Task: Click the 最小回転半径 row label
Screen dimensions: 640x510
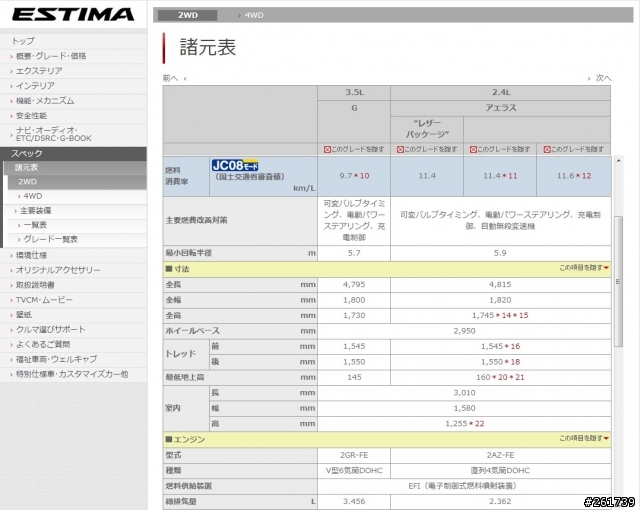Action: 189,253
